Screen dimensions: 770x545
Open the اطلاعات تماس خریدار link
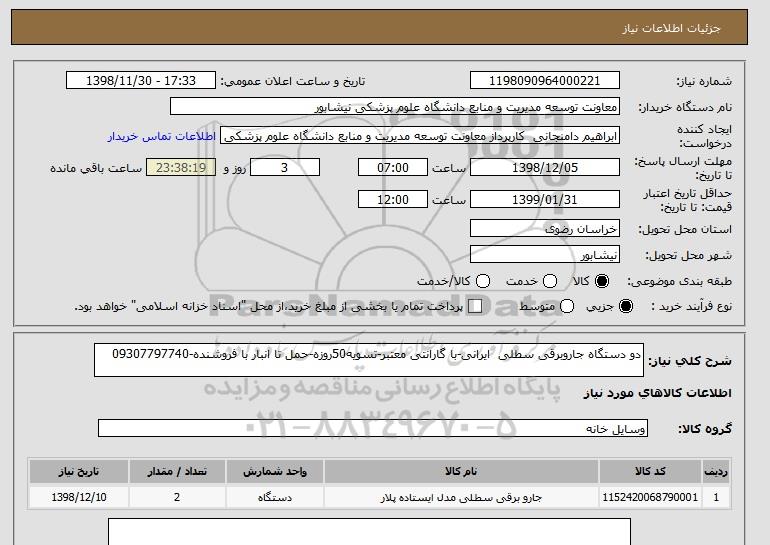click(162, 136)
